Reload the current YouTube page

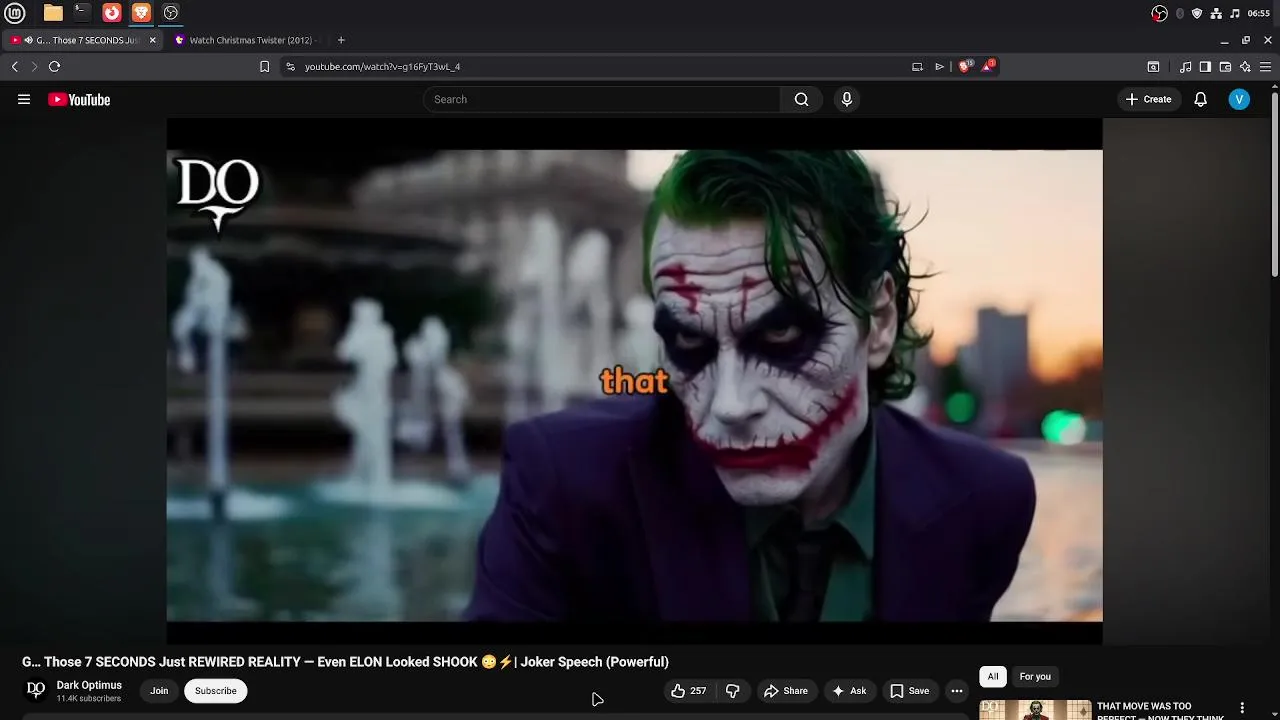coord(54,66)
